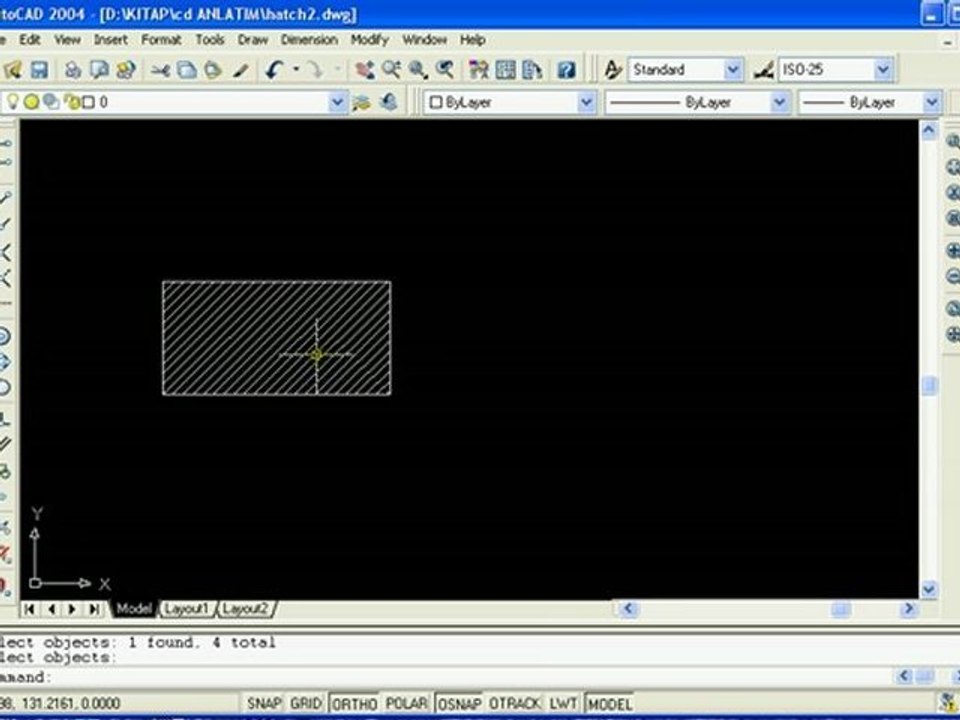Click the Layer Previous icon

pyautogui.click(x=389, y=102)
